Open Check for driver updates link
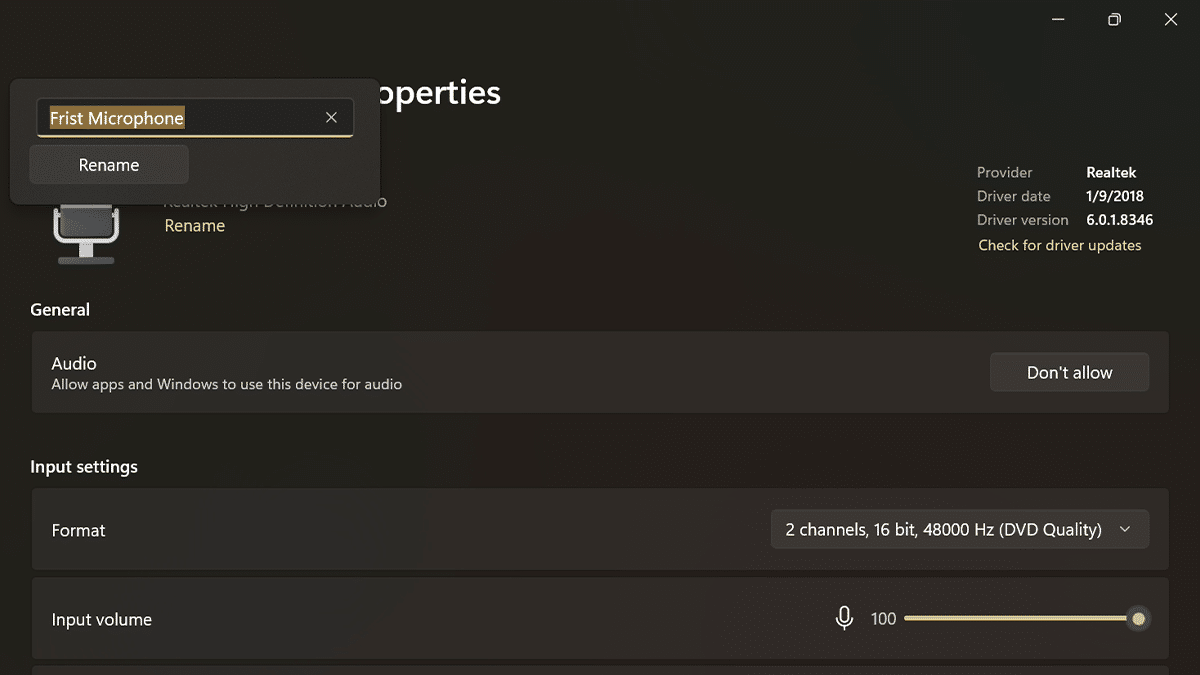The width and height of the screenshot is (1200, 675). [x=1059, y=245]
